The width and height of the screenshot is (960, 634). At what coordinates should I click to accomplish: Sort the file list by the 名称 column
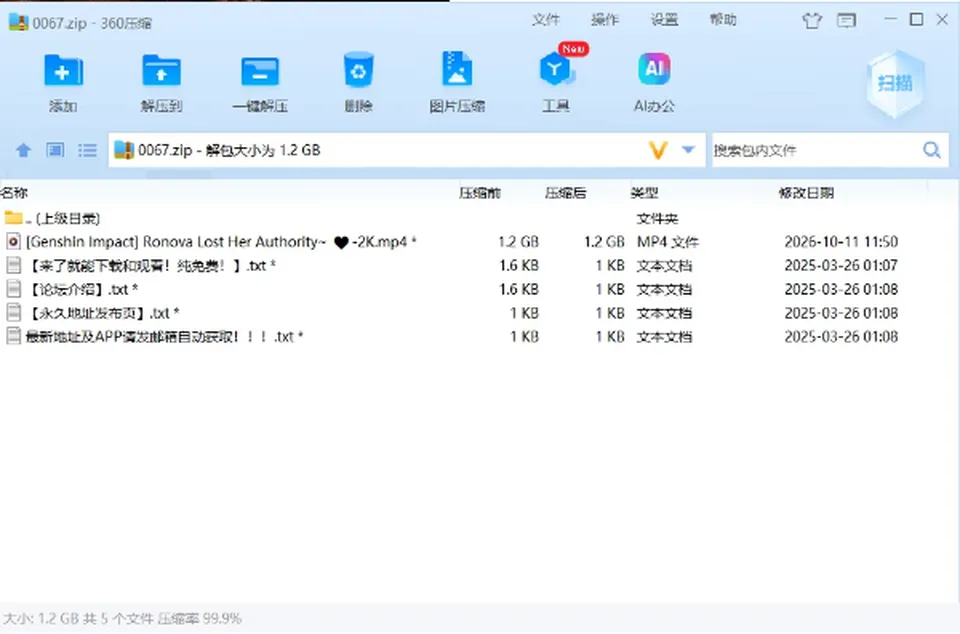tap(15, 193)
